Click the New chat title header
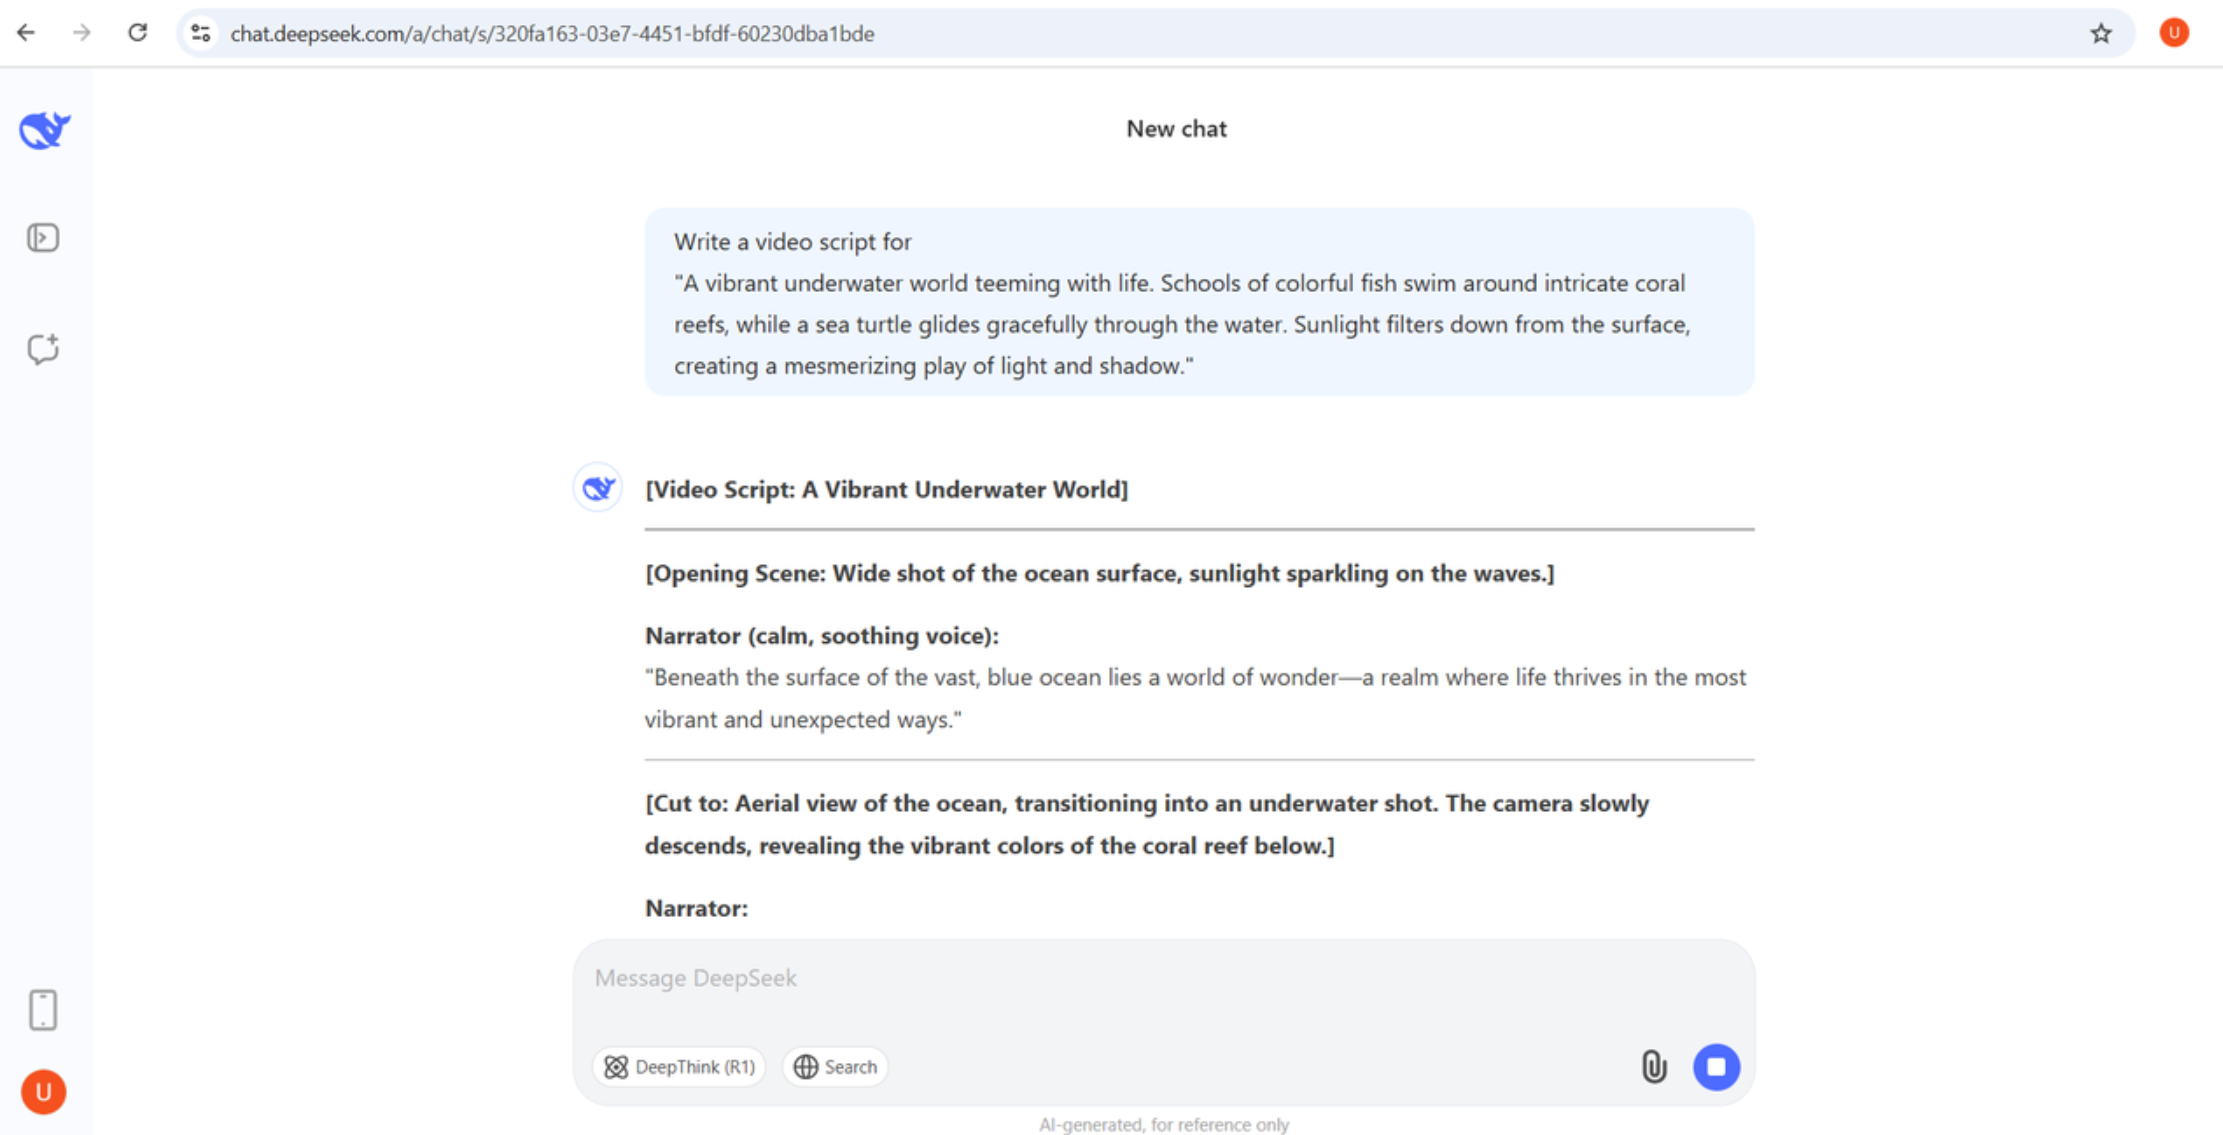2223x1135 pixels. point(1176,128)
